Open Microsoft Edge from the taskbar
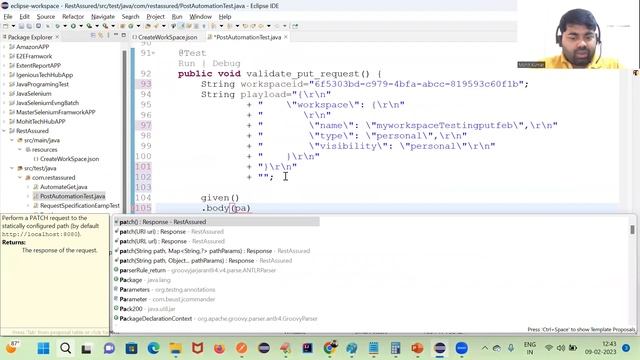Image resolution: width=640 pixels, height=360 pixels. pos(153,348)
